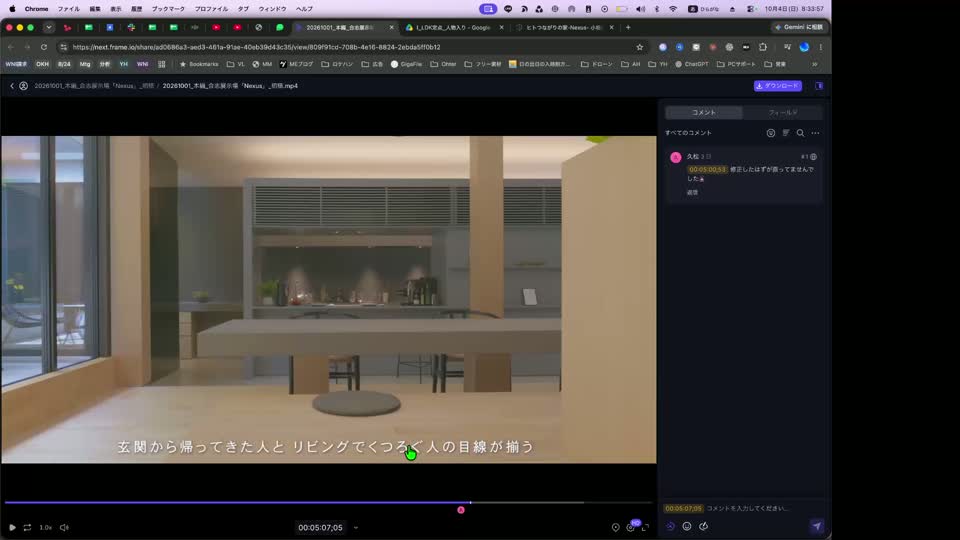The image size is (960, 540).
Task: Show hidden bookmarks chevron
Action: [815, 64]
